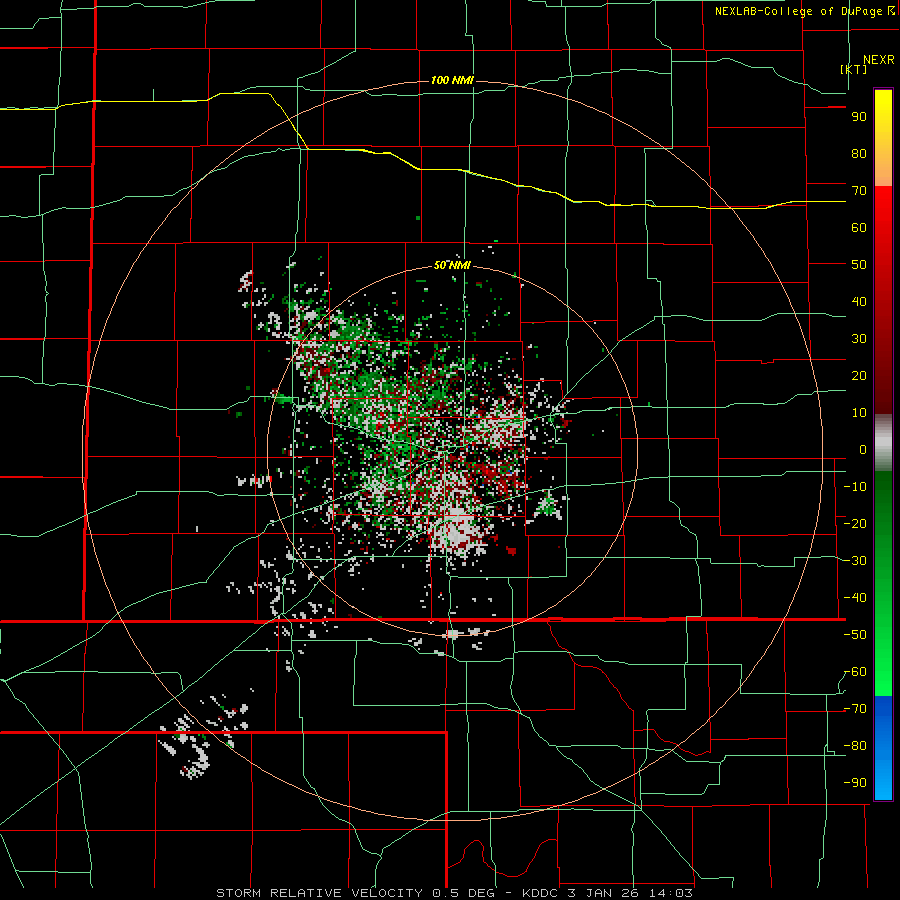
Task: Select the -90 value on velocity scale
Action: click(855, 783)
